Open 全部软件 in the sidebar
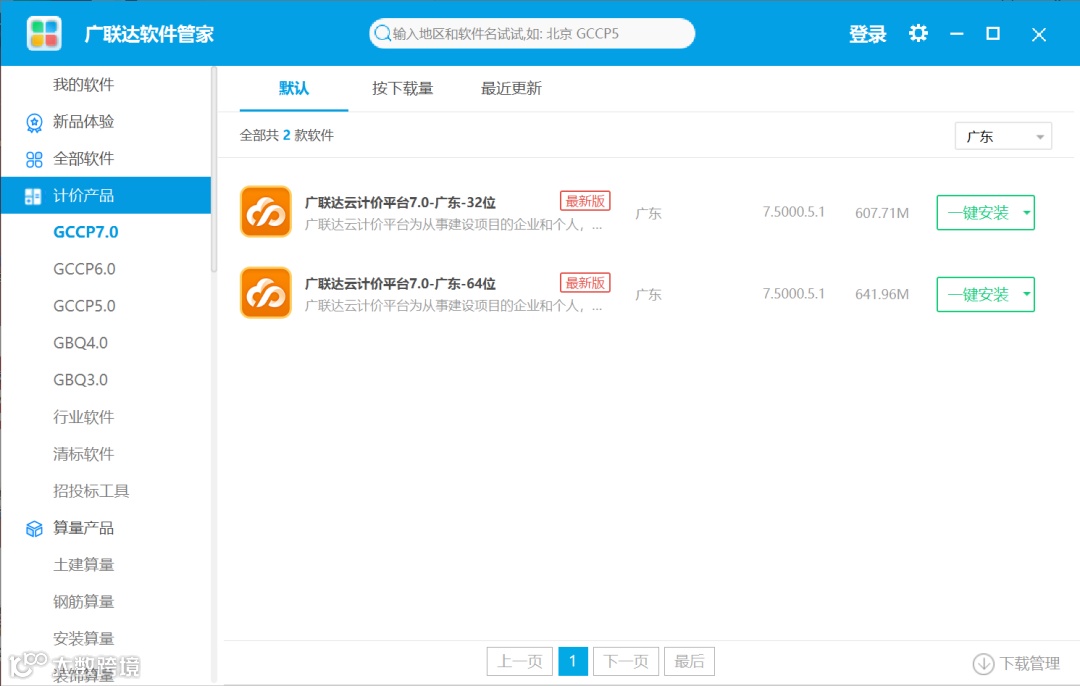The height and width of the screenshot is (686, 1080). [83, 158]
